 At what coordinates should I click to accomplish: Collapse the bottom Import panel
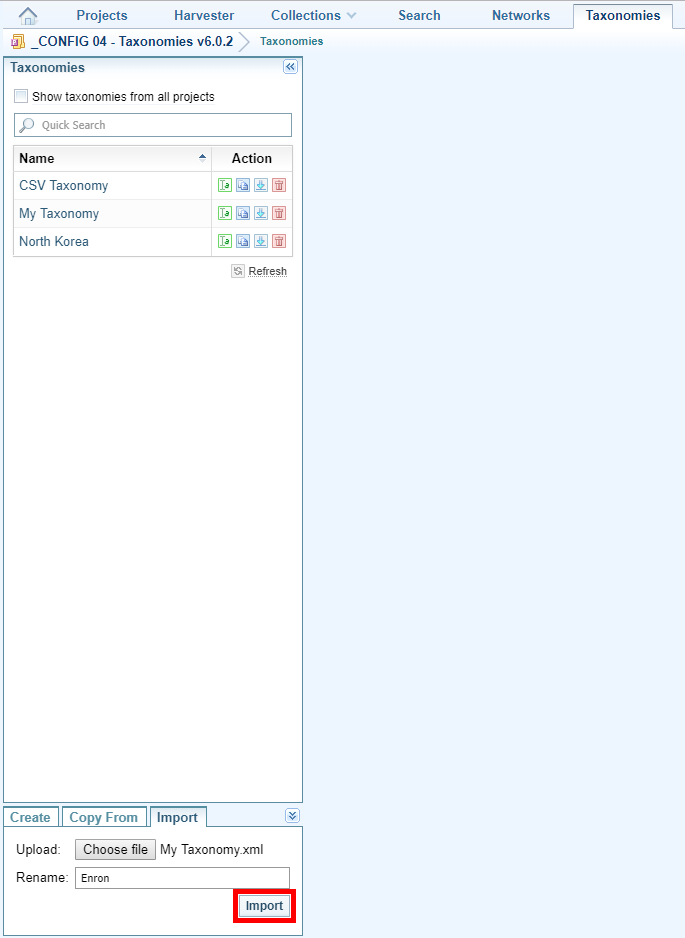tap(292, 816)
